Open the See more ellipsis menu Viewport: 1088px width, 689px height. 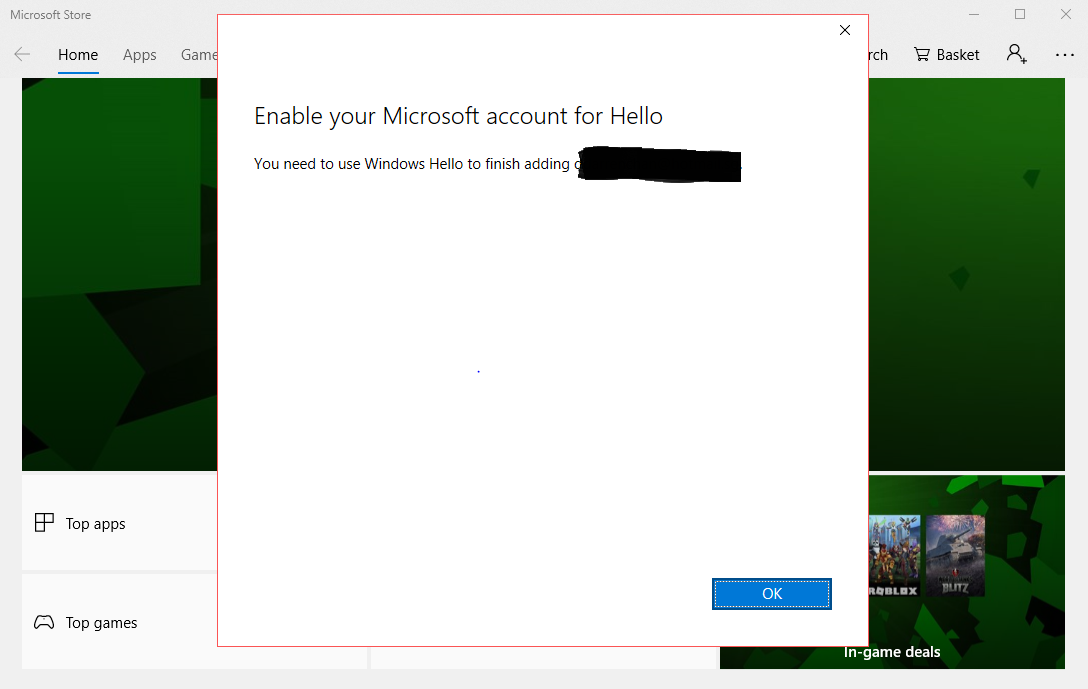tap(1064, 54)
